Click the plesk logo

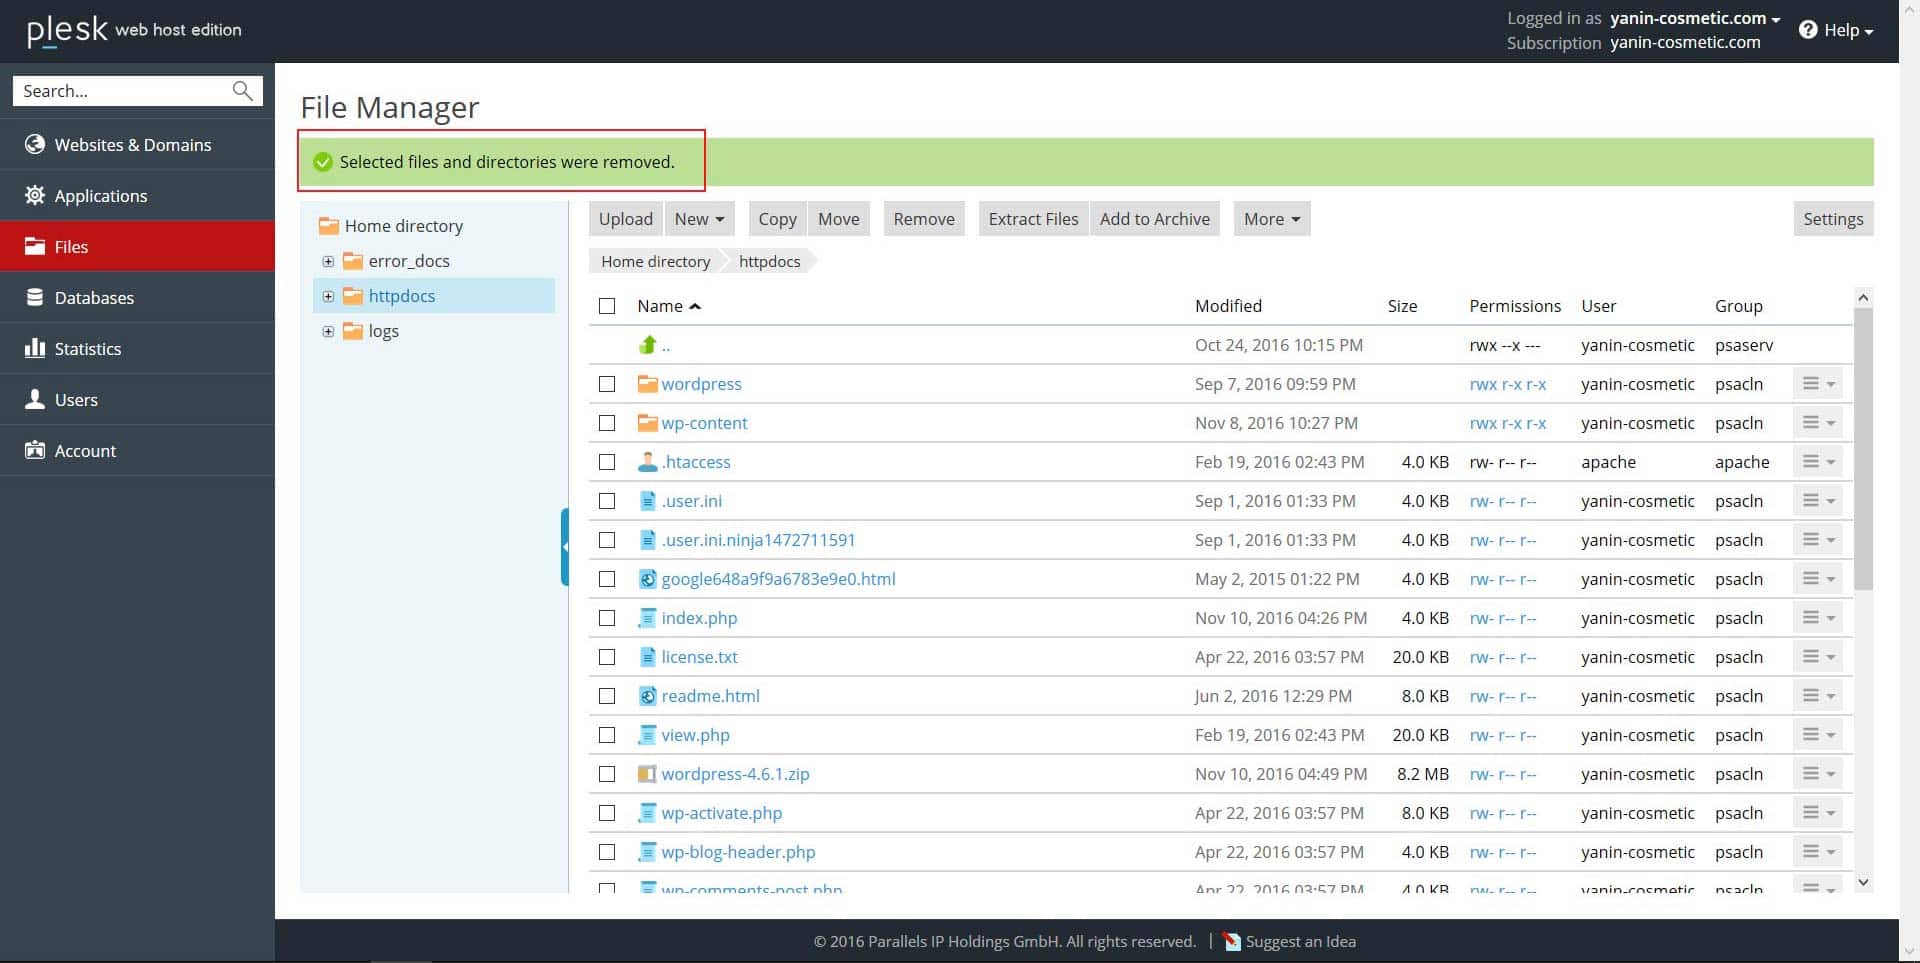[x=67, y=31]
